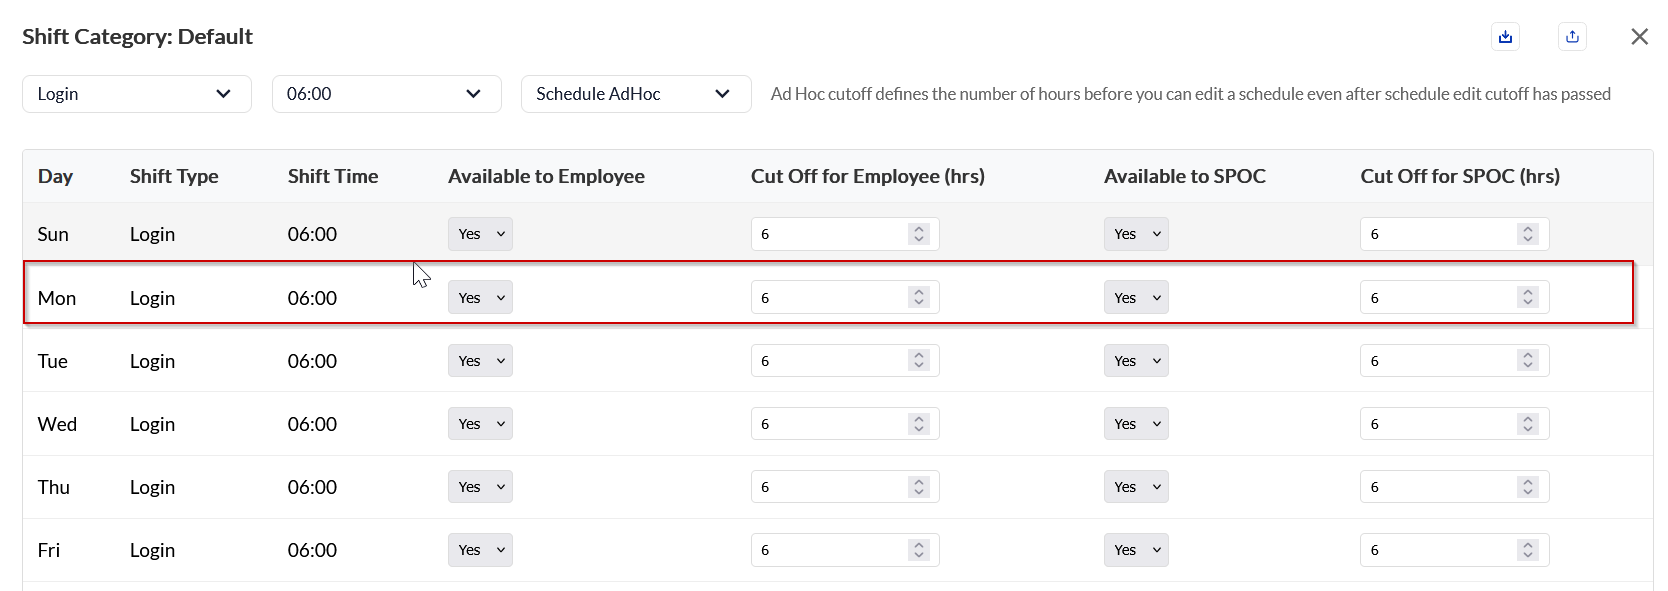The image size is (1668, 591).
Task: Open Monday's Available to SPOC dropdown
Action: [x=1136, y=298]
